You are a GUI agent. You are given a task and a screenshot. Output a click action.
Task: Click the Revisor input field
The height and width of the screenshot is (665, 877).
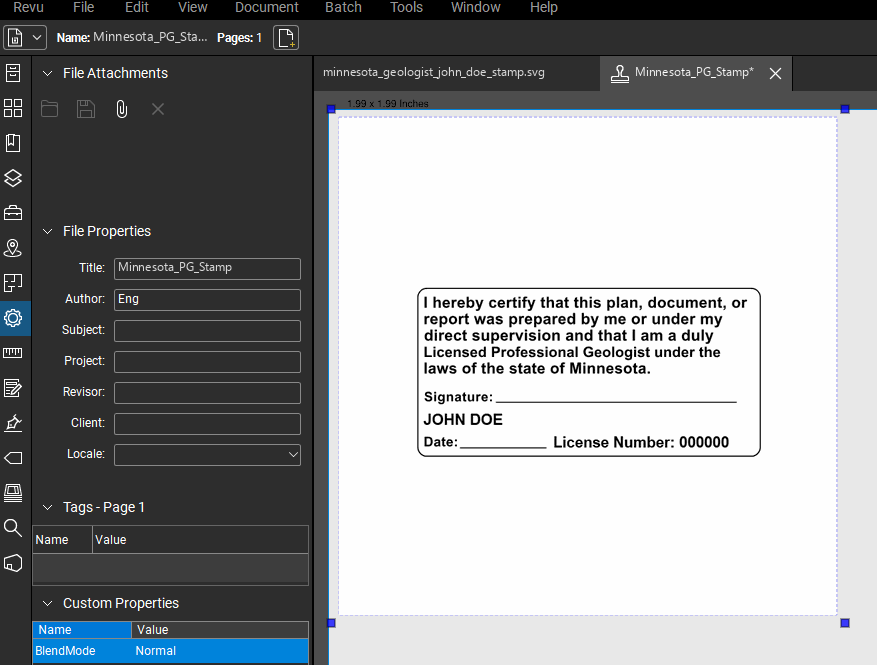pyautogui.click(x=208, y=393)
